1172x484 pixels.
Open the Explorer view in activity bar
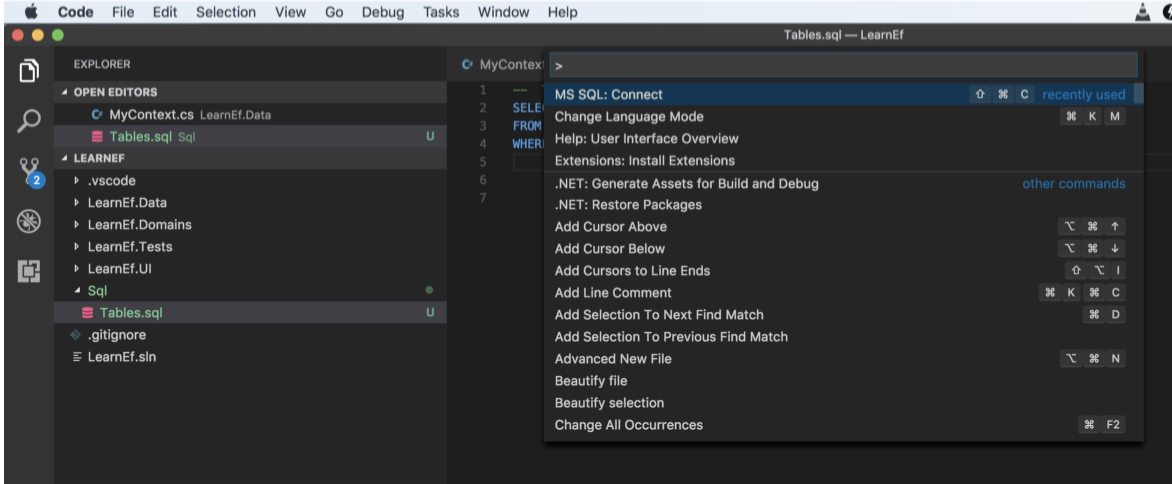[x=28, y=71]
